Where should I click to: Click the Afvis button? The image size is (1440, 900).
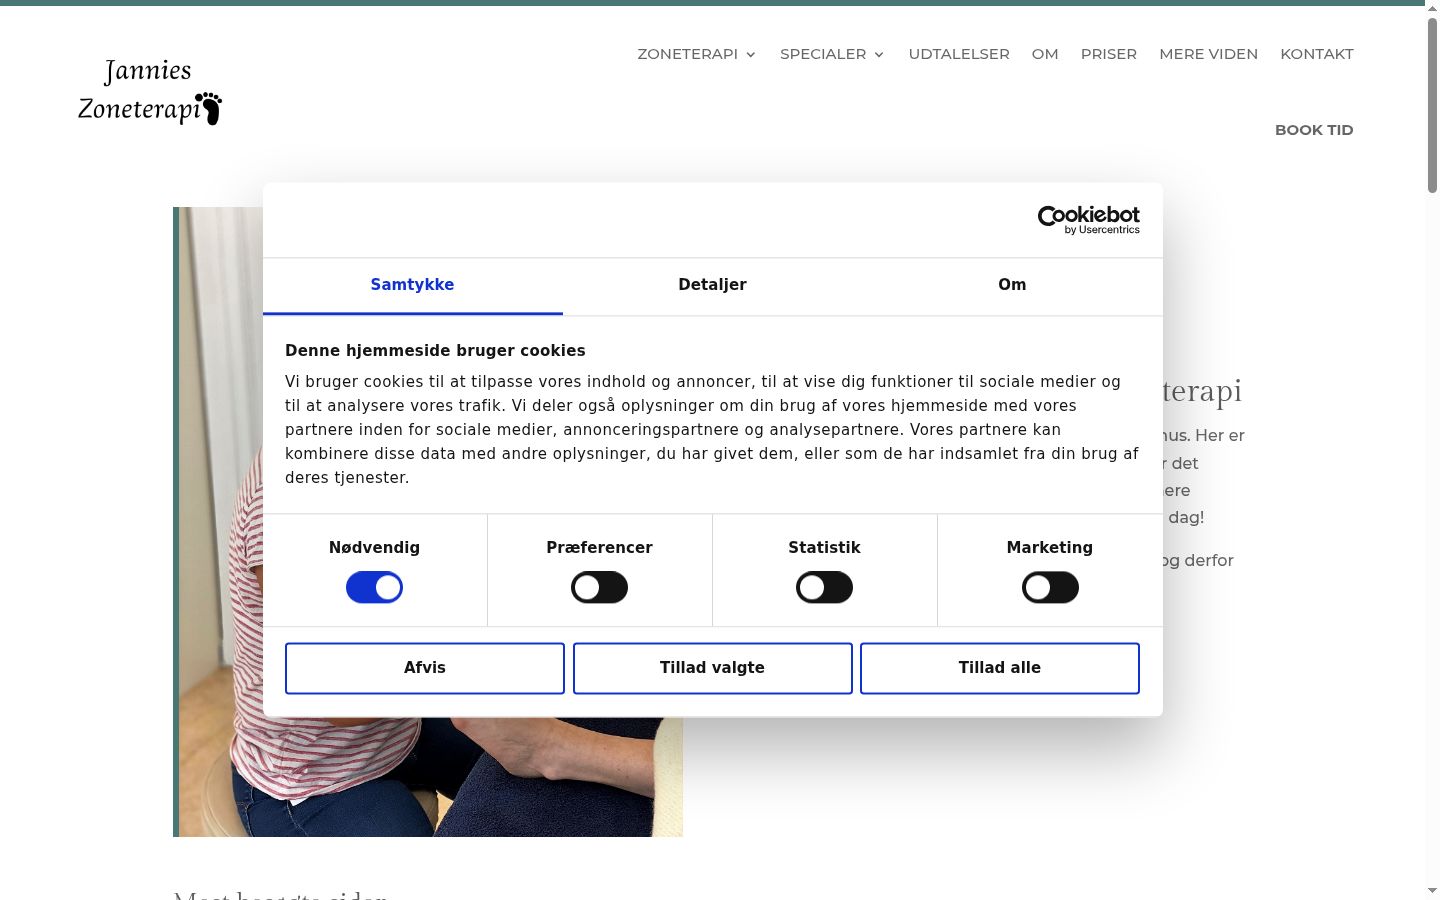425,668
